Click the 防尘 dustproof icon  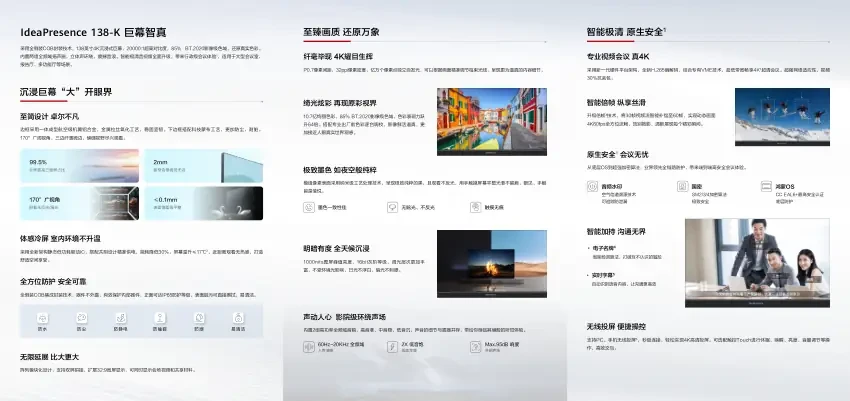(81, 318)
